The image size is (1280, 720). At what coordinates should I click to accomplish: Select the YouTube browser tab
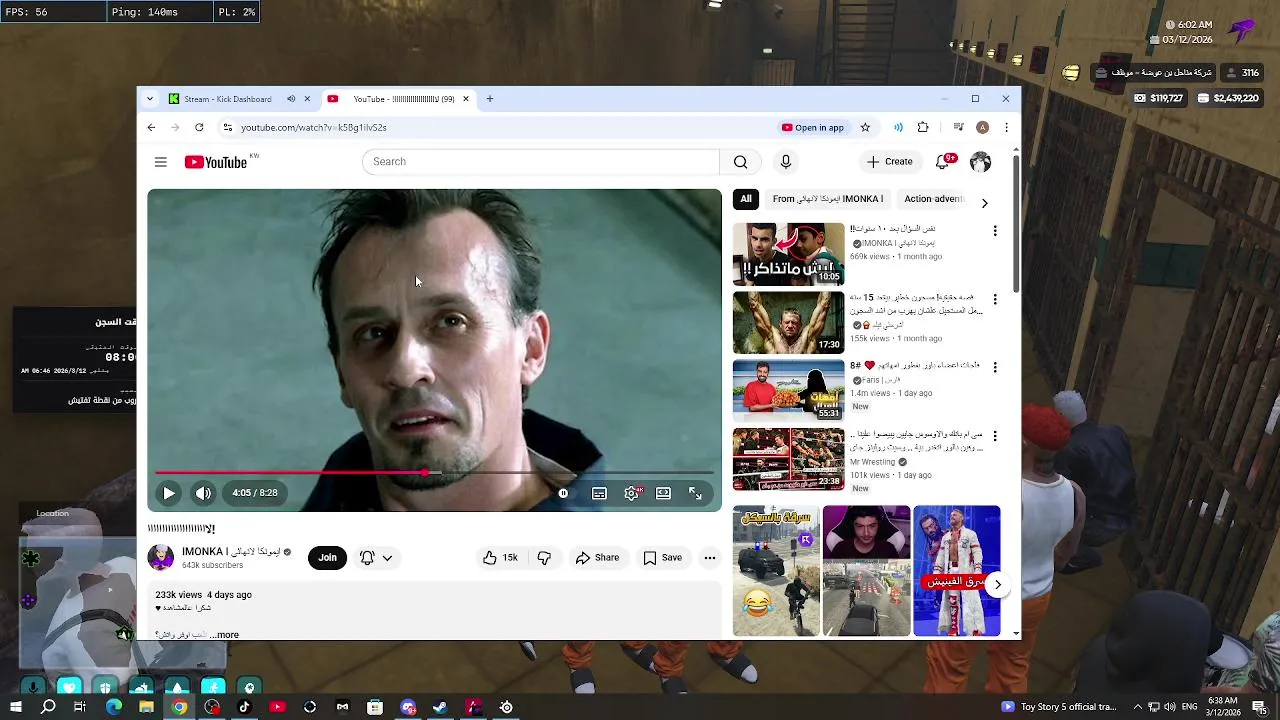(x=397, y=99)
